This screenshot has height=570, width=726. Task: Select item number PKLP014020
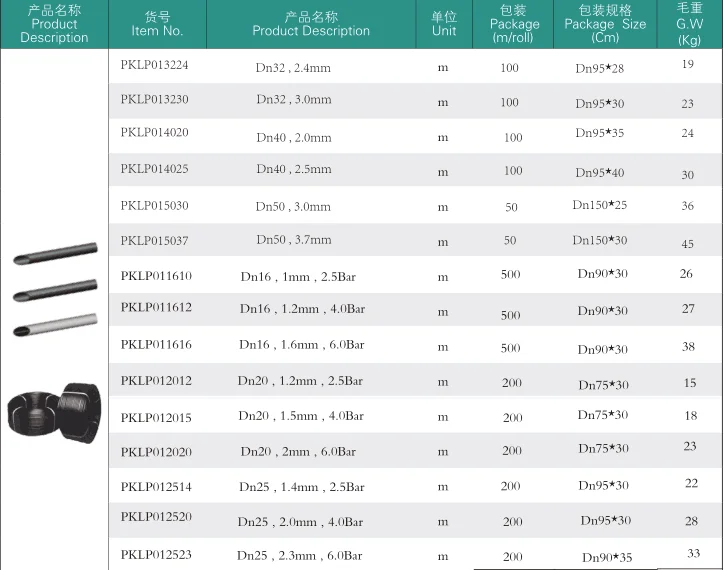click(x=154, y=132)
